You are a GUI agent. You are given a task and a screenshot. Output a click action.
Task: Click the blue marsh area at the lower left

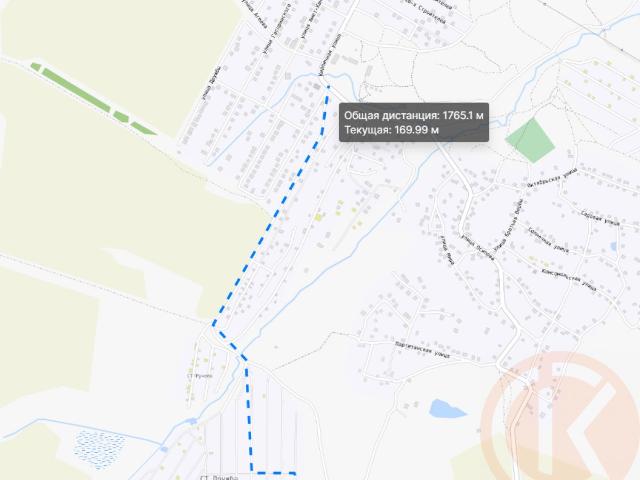point(100,449)
